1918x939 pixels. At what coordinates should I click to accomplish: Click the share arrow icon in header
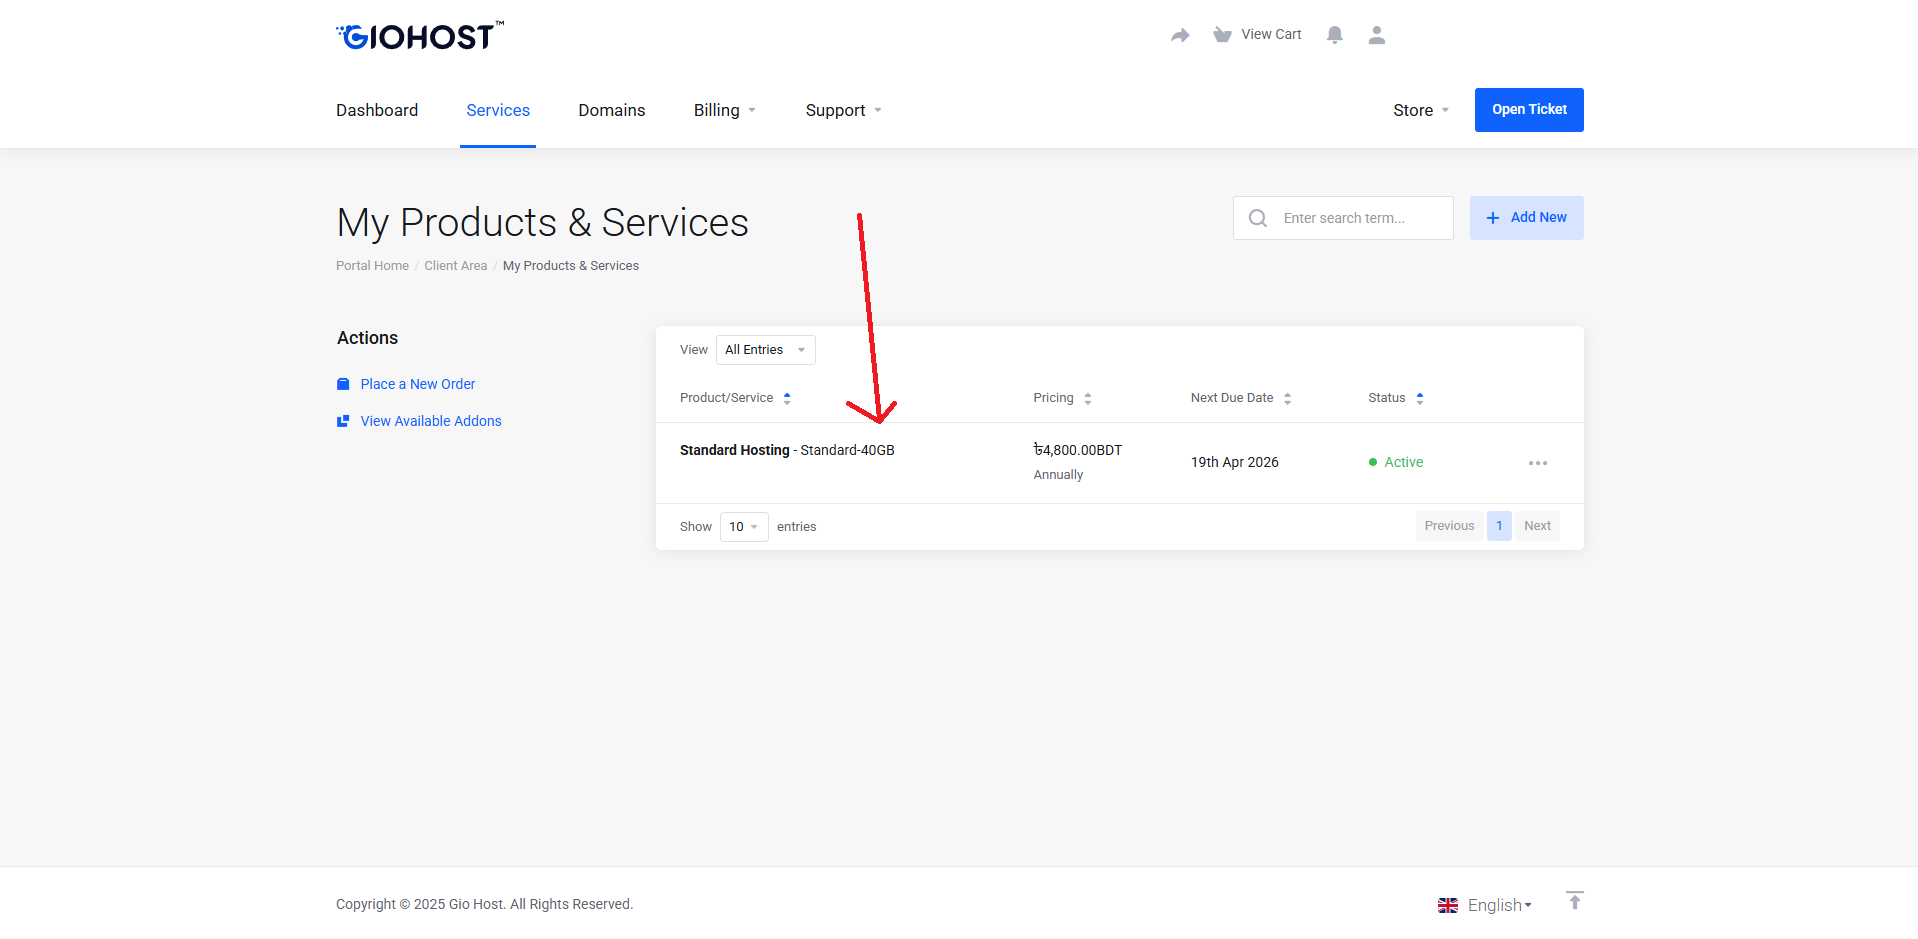(x=1180, y=35)
